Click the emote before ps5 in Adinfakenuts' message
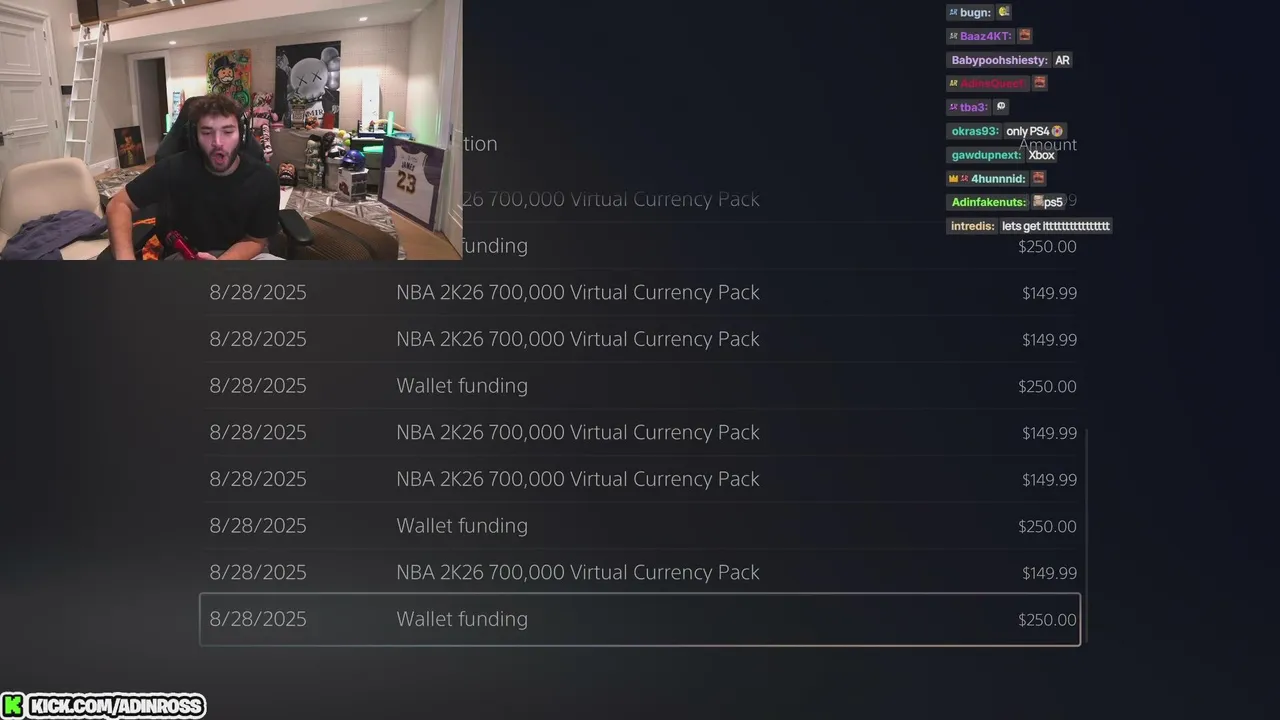1280x720 pixels. click(x=1038, y=202)
